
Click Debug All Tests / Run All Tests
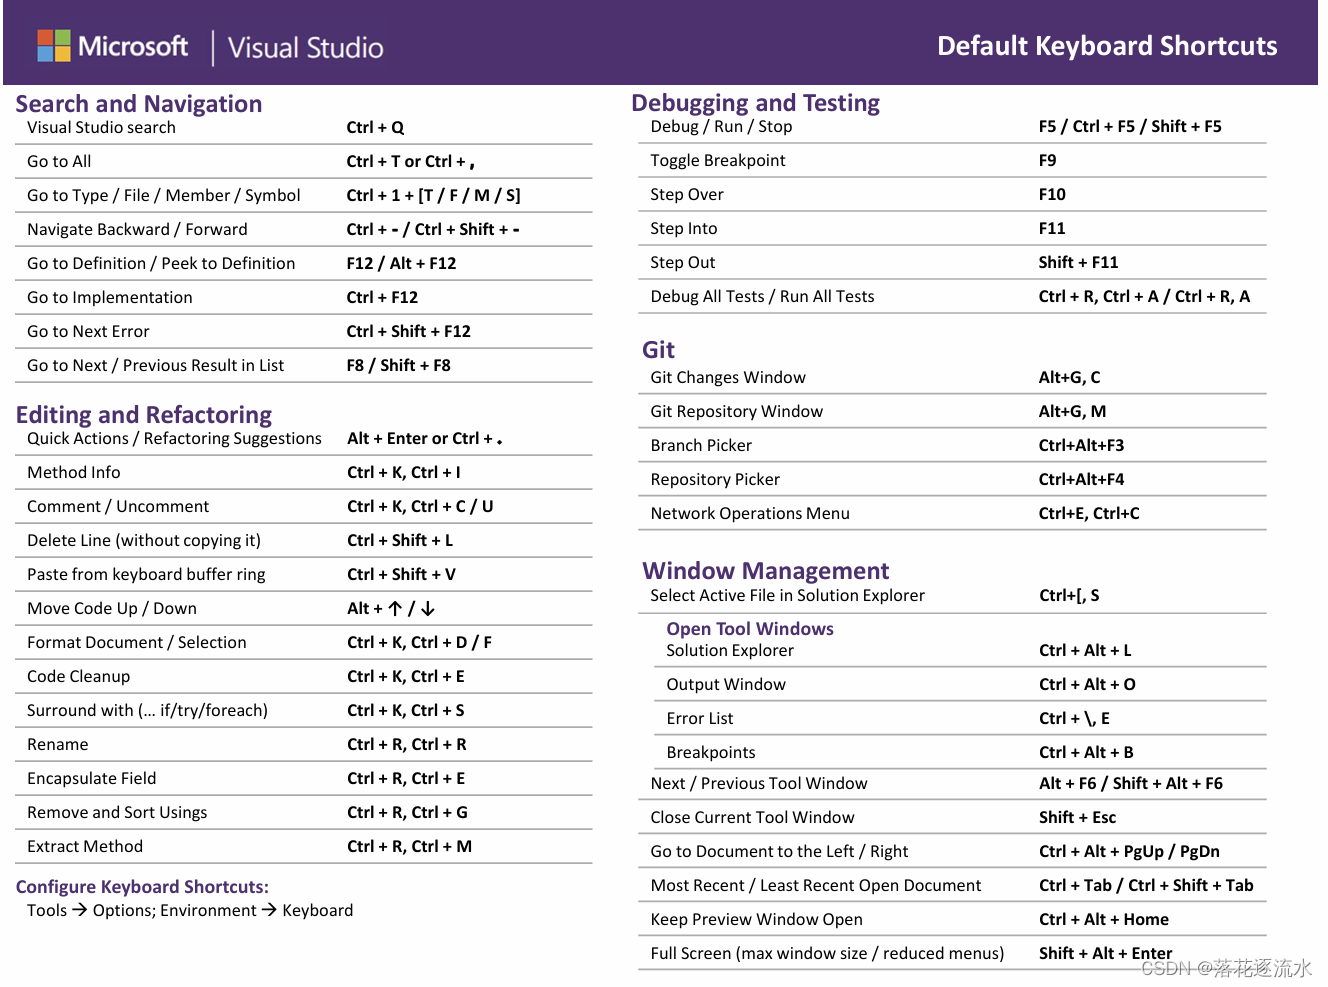pos(762,297)
